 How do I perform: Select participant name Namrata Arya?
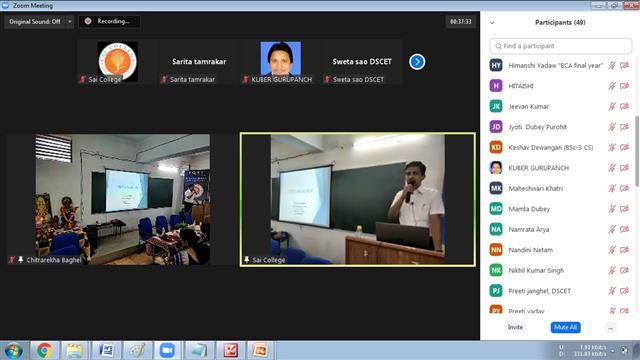tap(529, 229)
